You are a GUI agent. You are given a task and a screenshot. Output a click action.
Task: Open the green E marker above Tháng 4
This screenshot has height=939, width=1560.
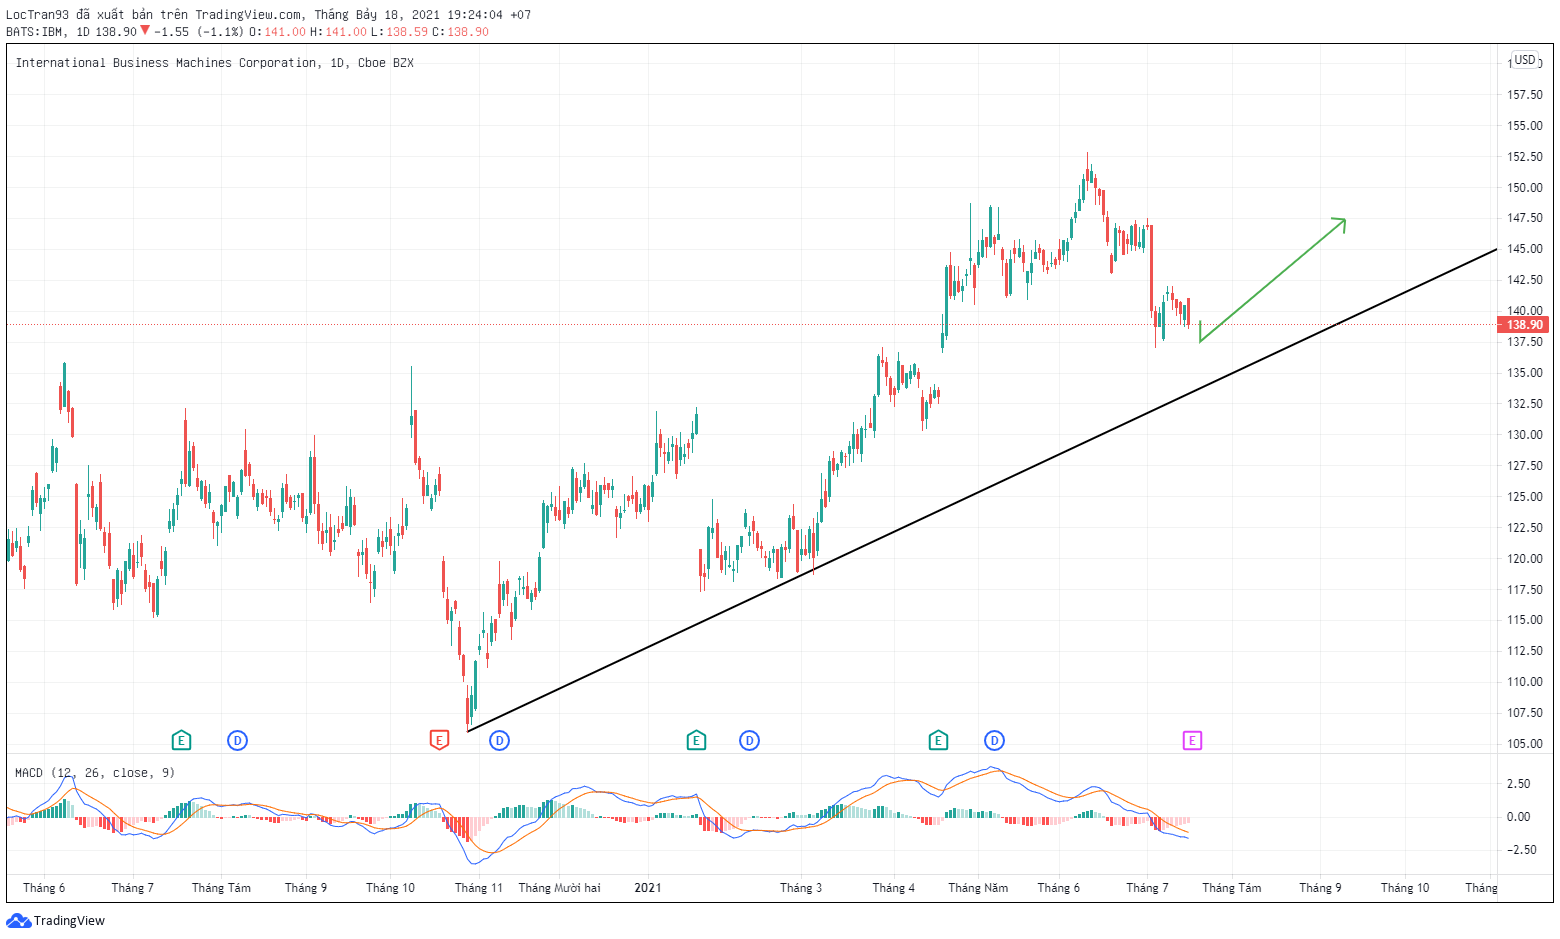click(x=938, y=740)
